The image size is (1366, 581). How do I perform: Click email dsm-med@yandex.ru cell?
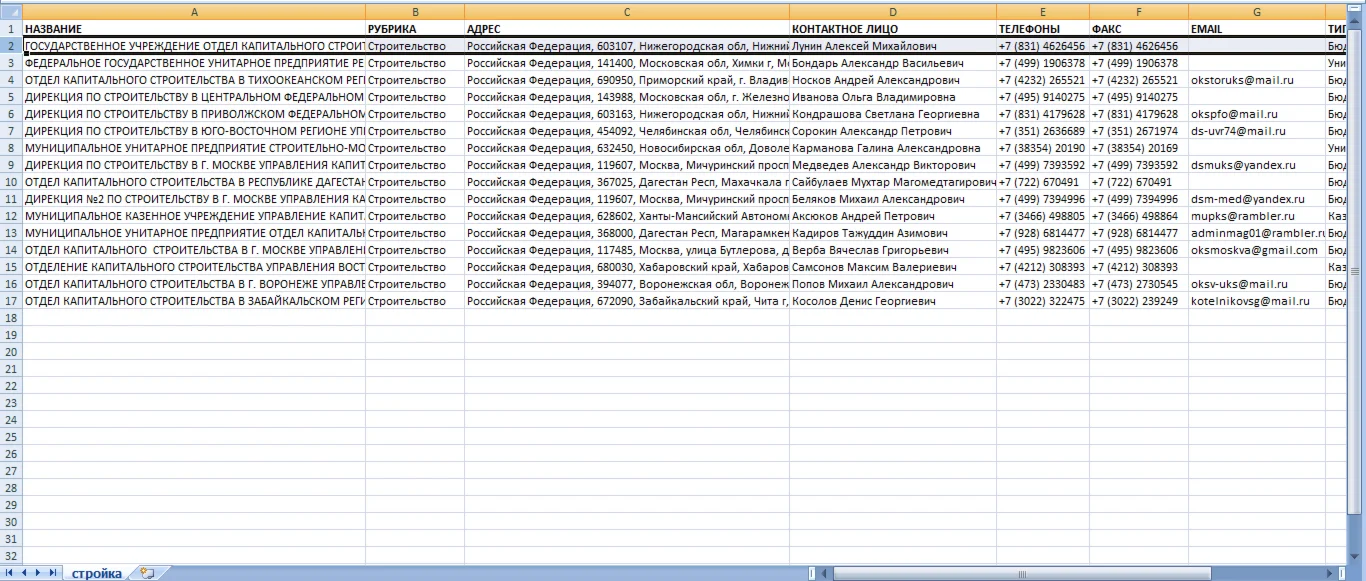(x=1257, y=199)
